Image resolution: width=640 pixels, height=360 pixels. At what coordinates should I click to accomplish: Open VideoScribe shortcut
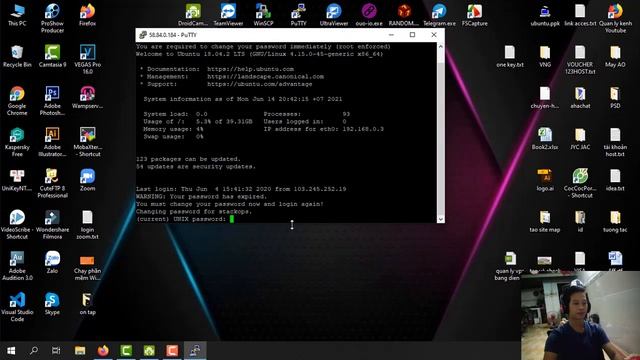click(17, 224)
